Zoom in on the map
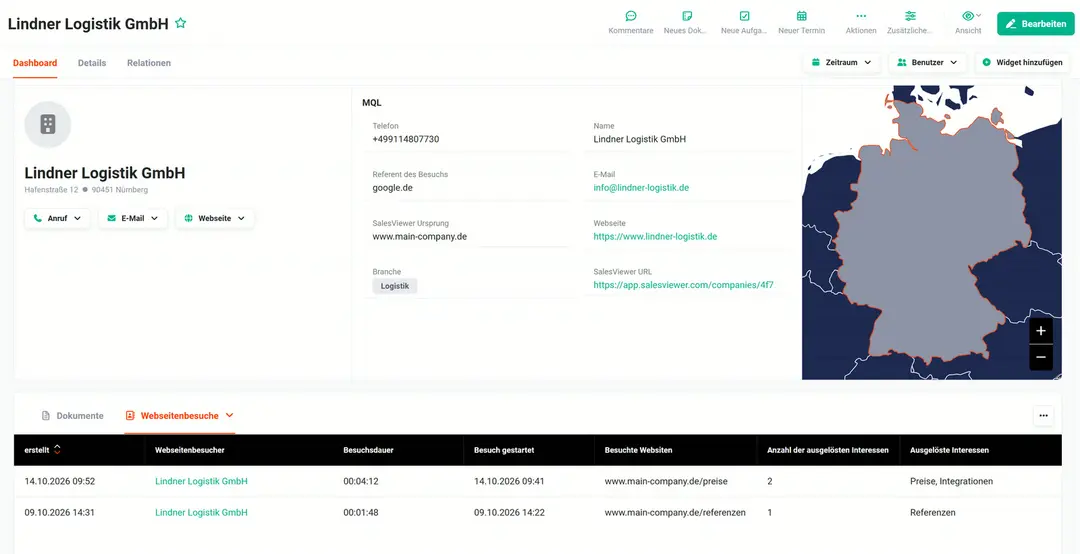This screenshot has height=554, width=1080. 1041,331
